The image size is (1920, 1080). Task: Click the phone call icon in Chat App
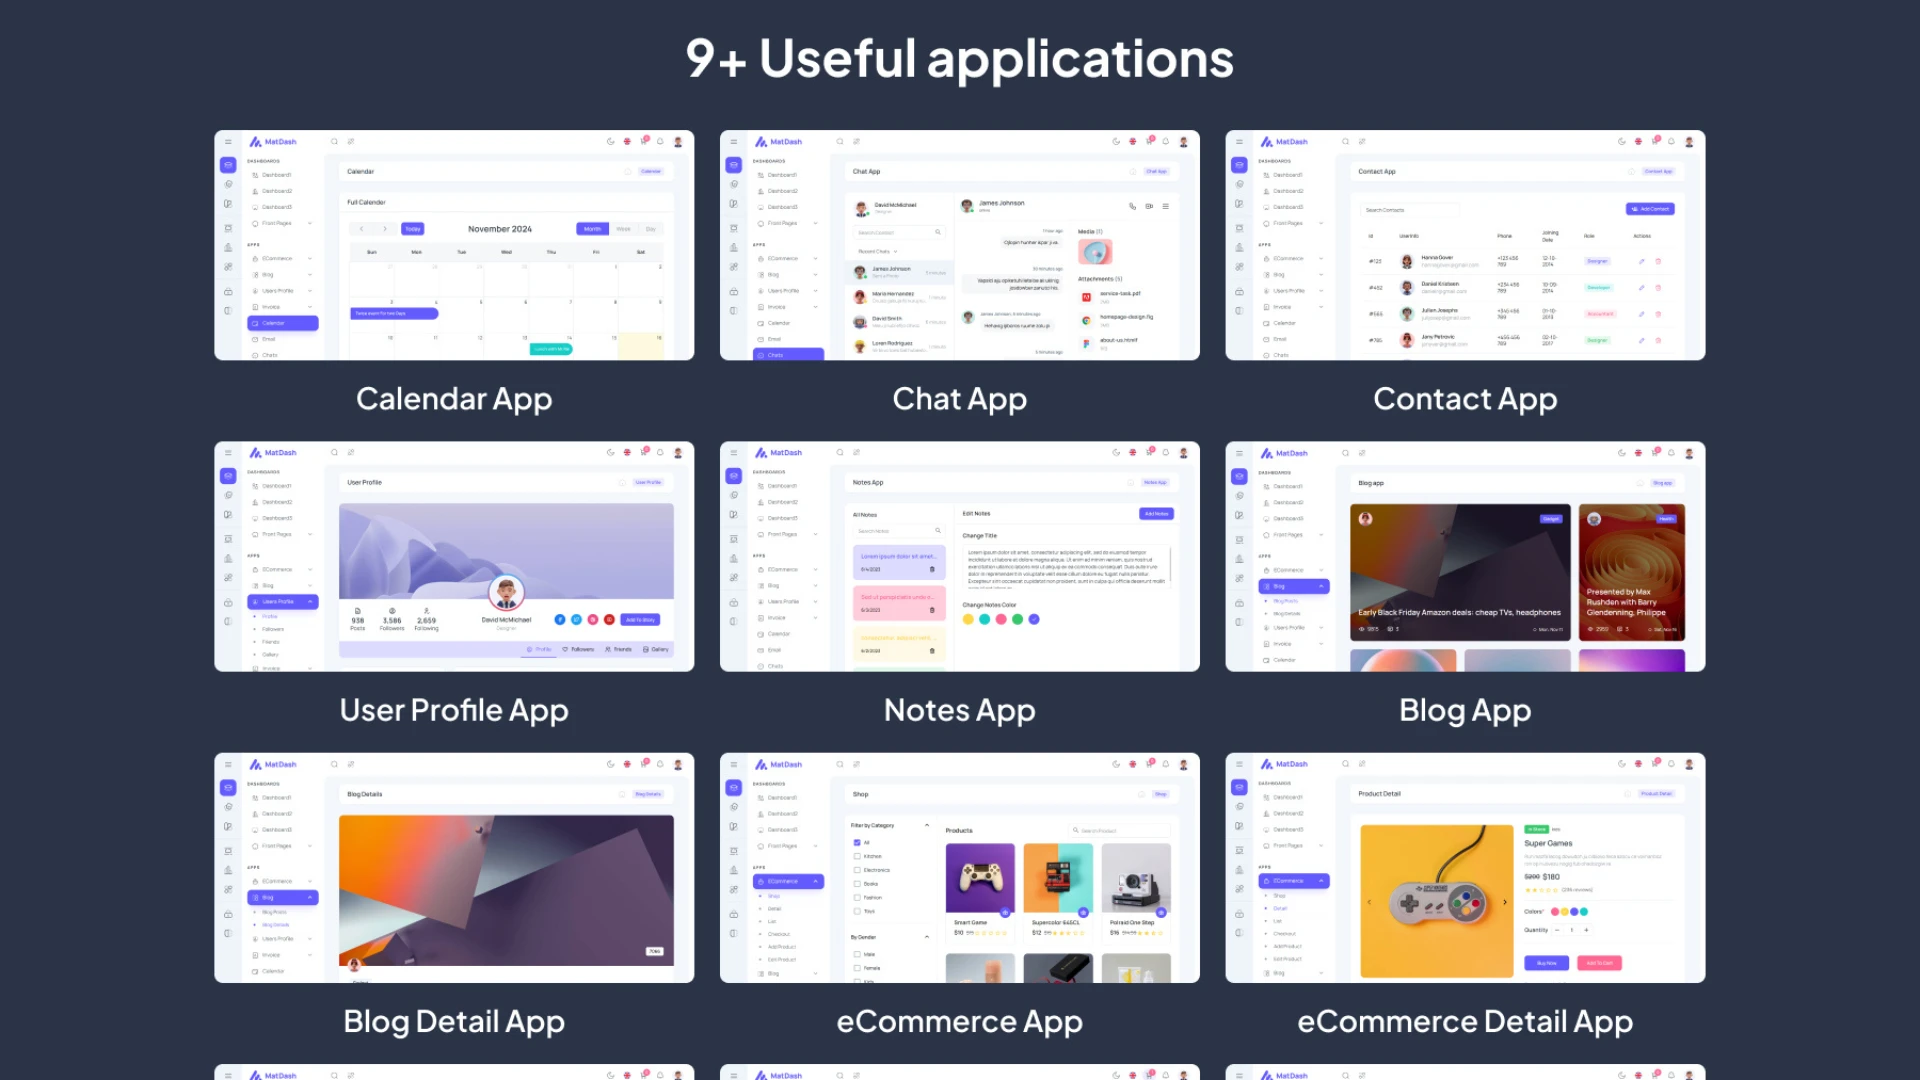click(1132, 206)
